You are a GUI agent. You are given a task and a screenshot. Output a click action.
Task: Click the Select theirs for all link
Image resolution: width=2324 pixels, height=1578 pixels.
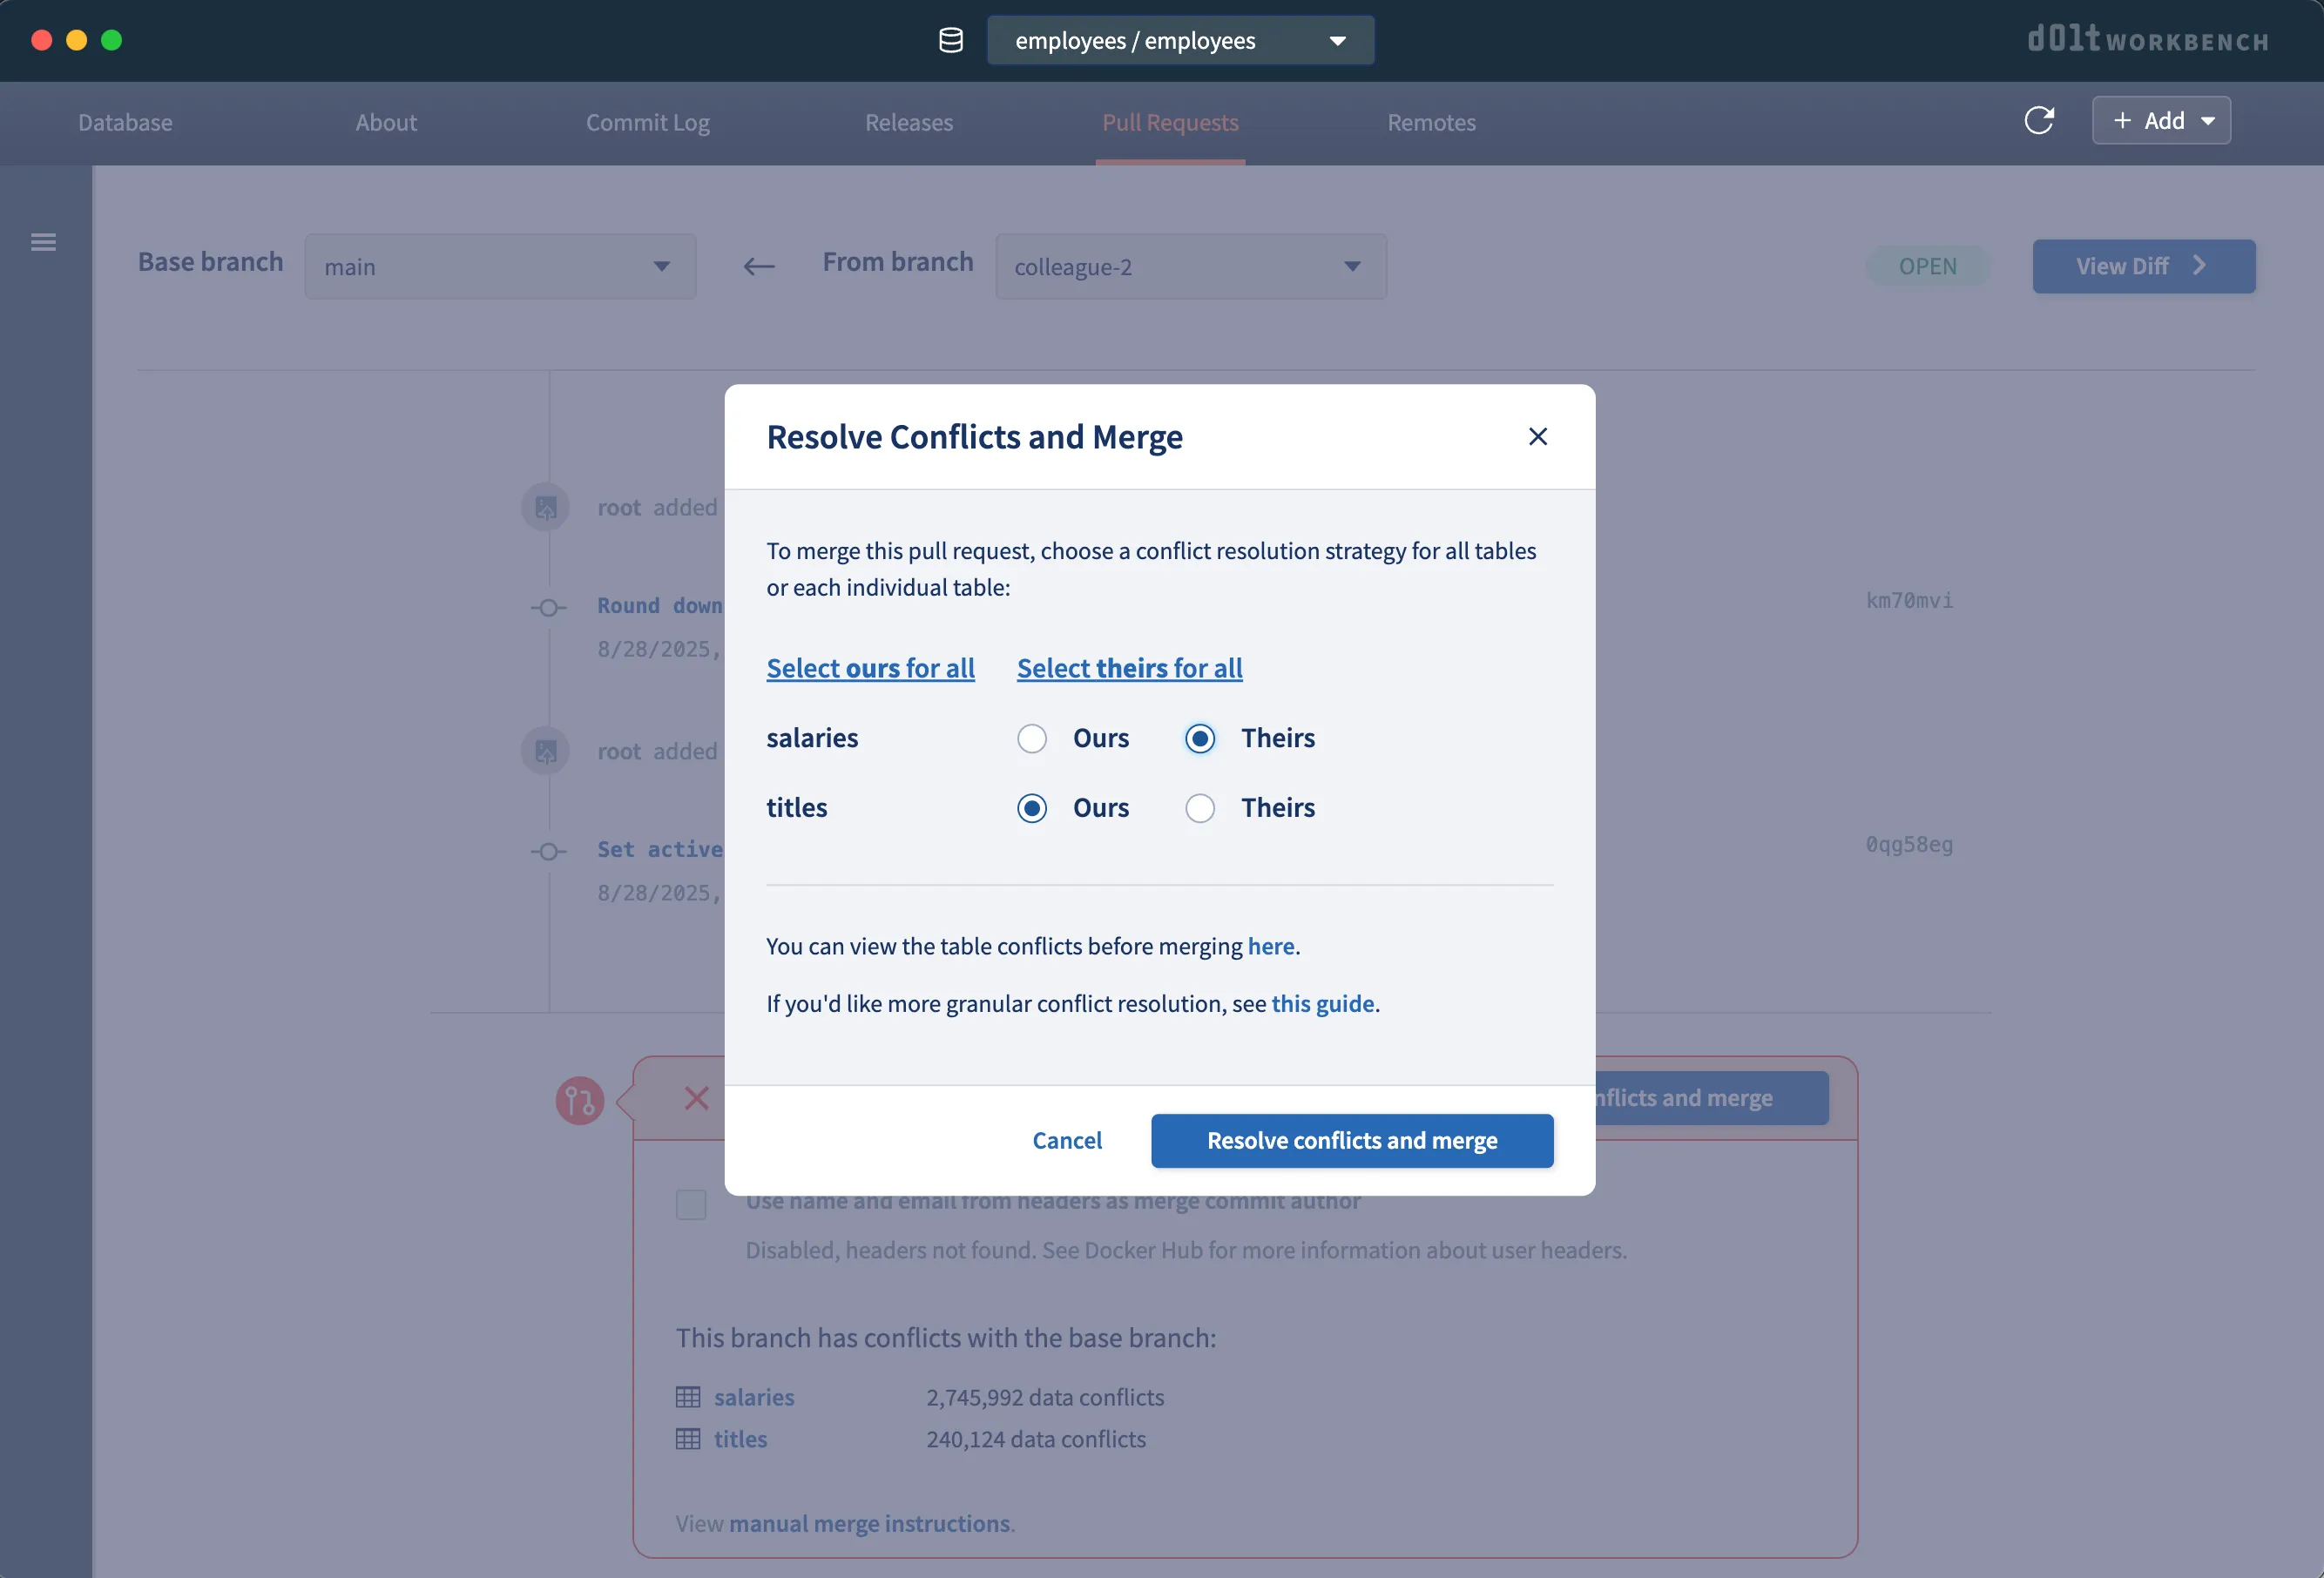pos(1129,668)
